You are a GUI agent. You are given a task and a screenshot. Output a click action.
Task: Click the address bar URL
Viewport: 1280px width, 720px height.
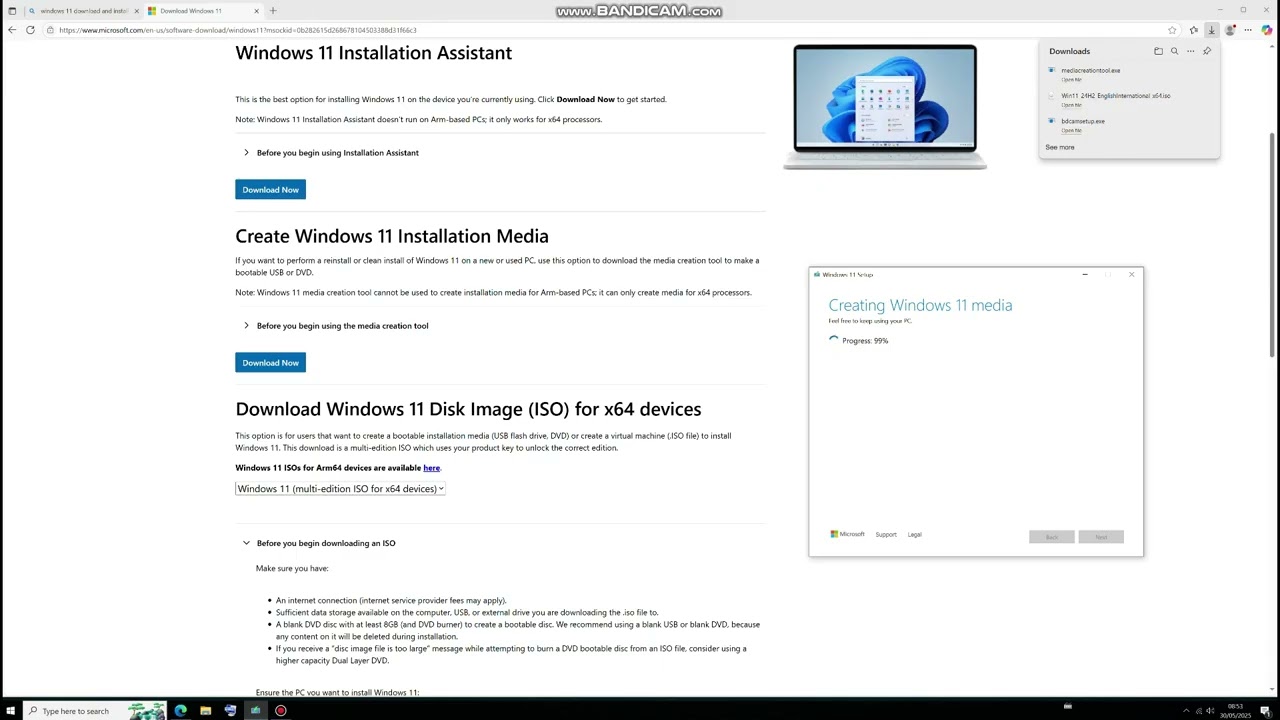click(x=238, y=30)
